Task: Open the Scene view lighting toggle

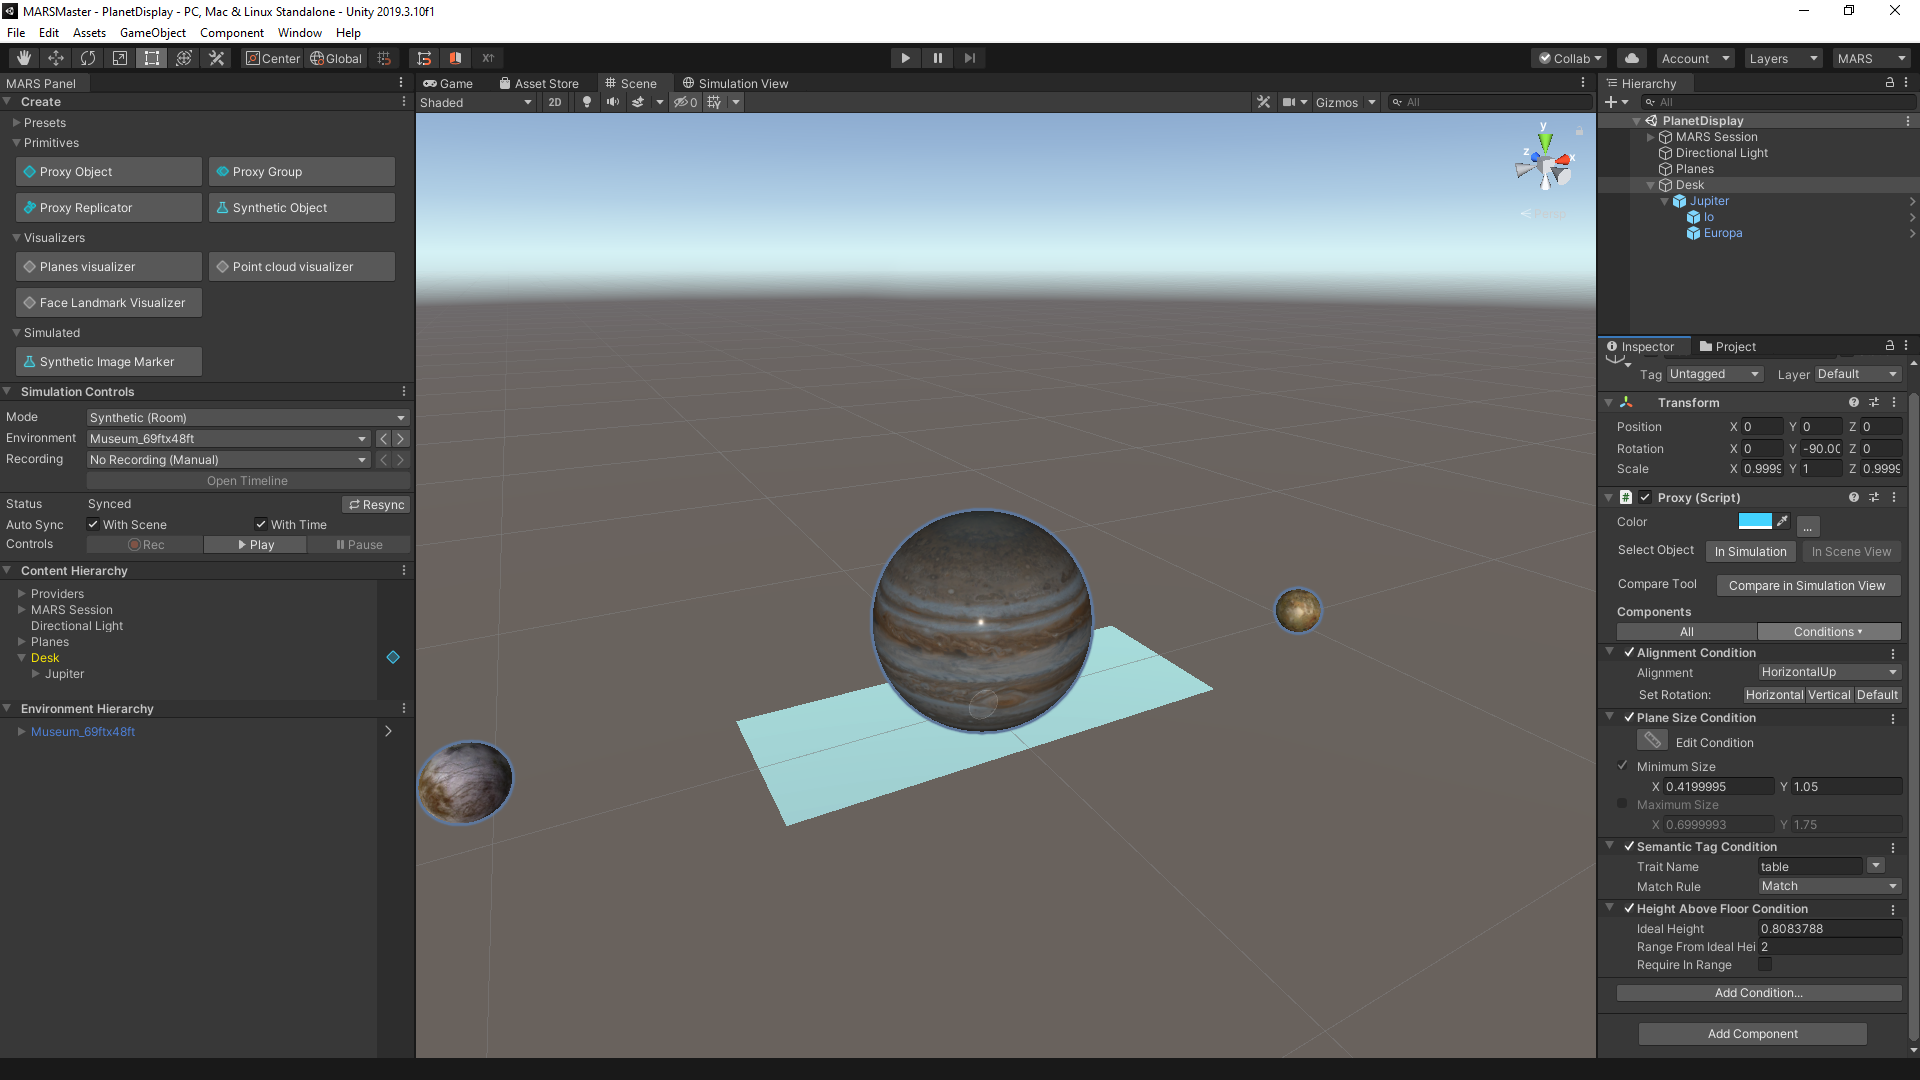Action: (x=586, y=102)
